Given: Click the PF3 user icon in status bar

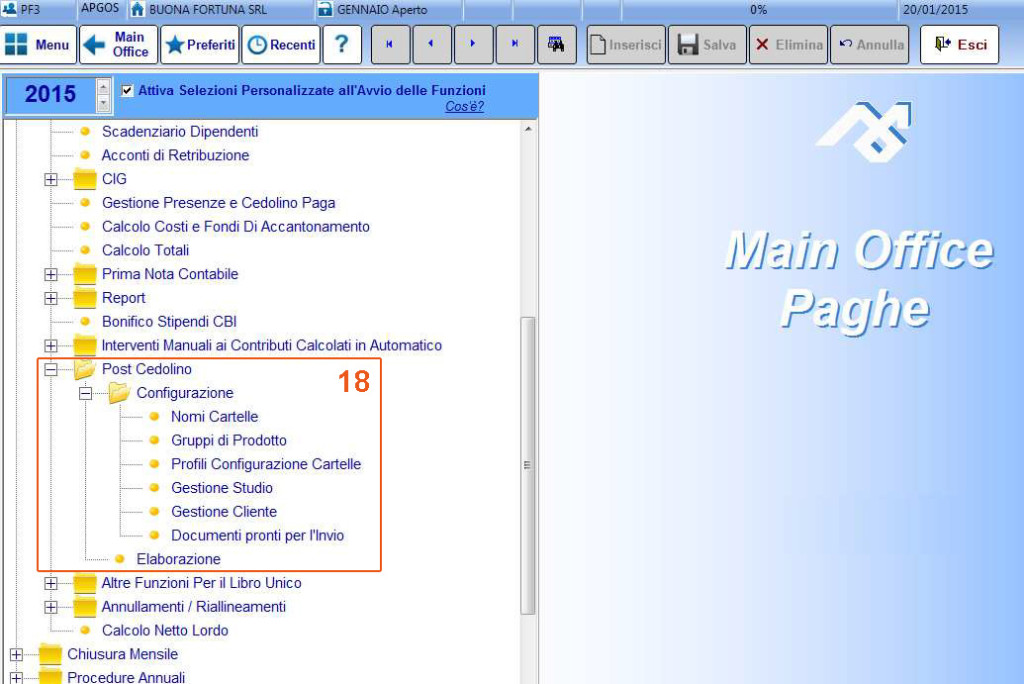Looking at the screenshot, I should 9,9.
